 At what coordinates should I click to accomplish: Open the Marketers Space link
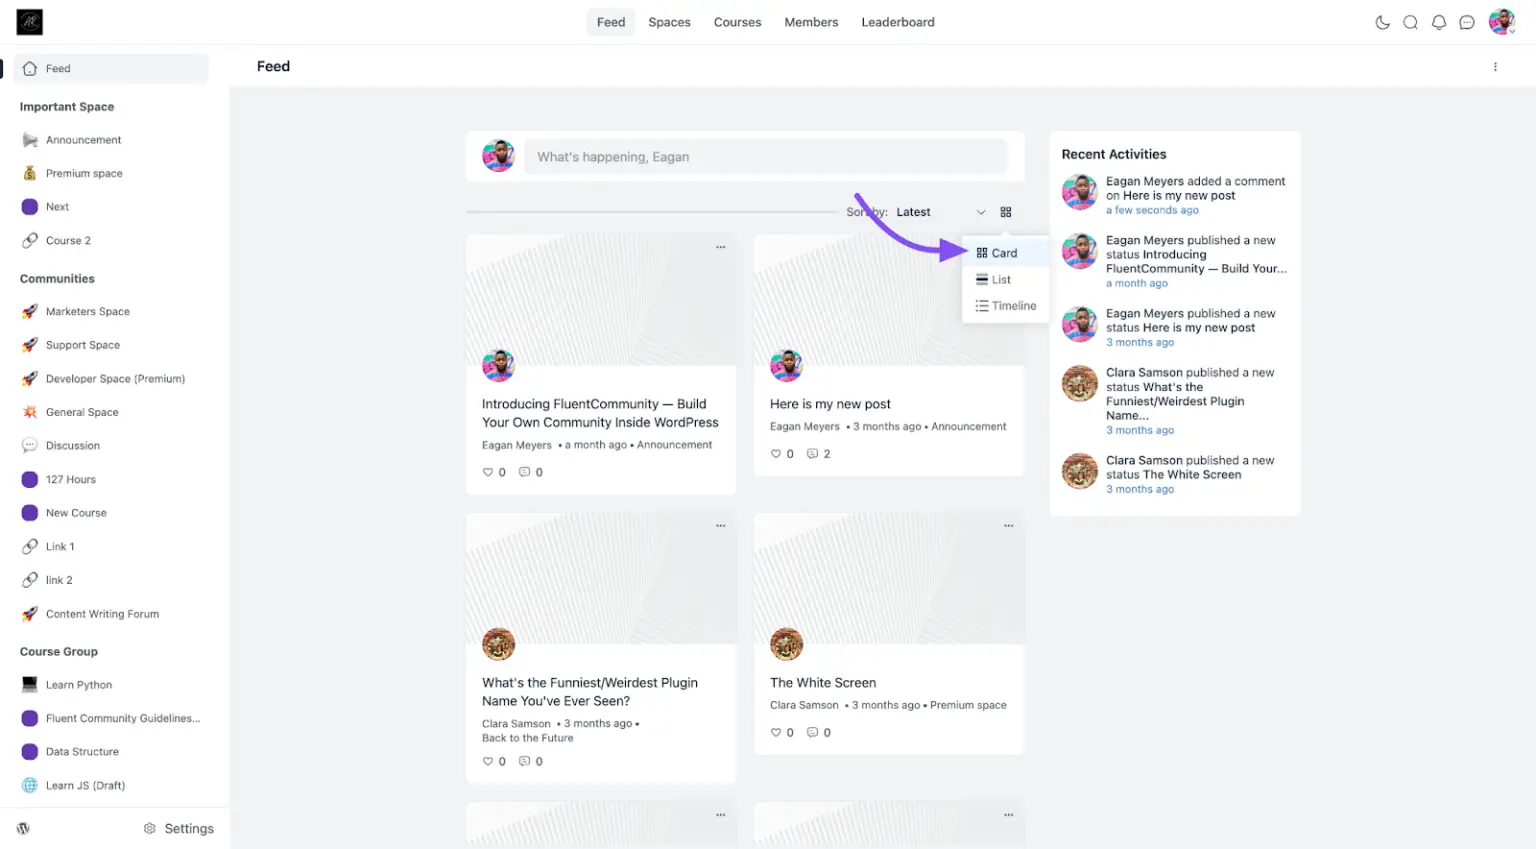coord(87,312)
